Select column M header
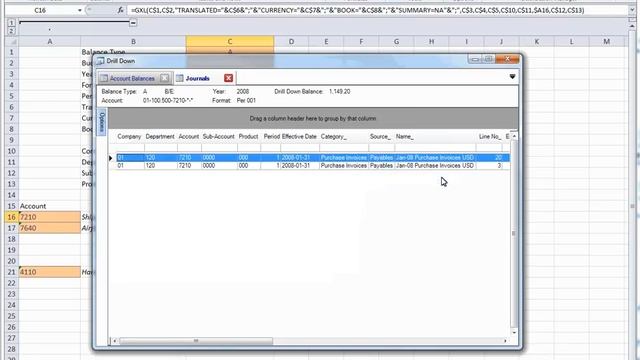 606,41
